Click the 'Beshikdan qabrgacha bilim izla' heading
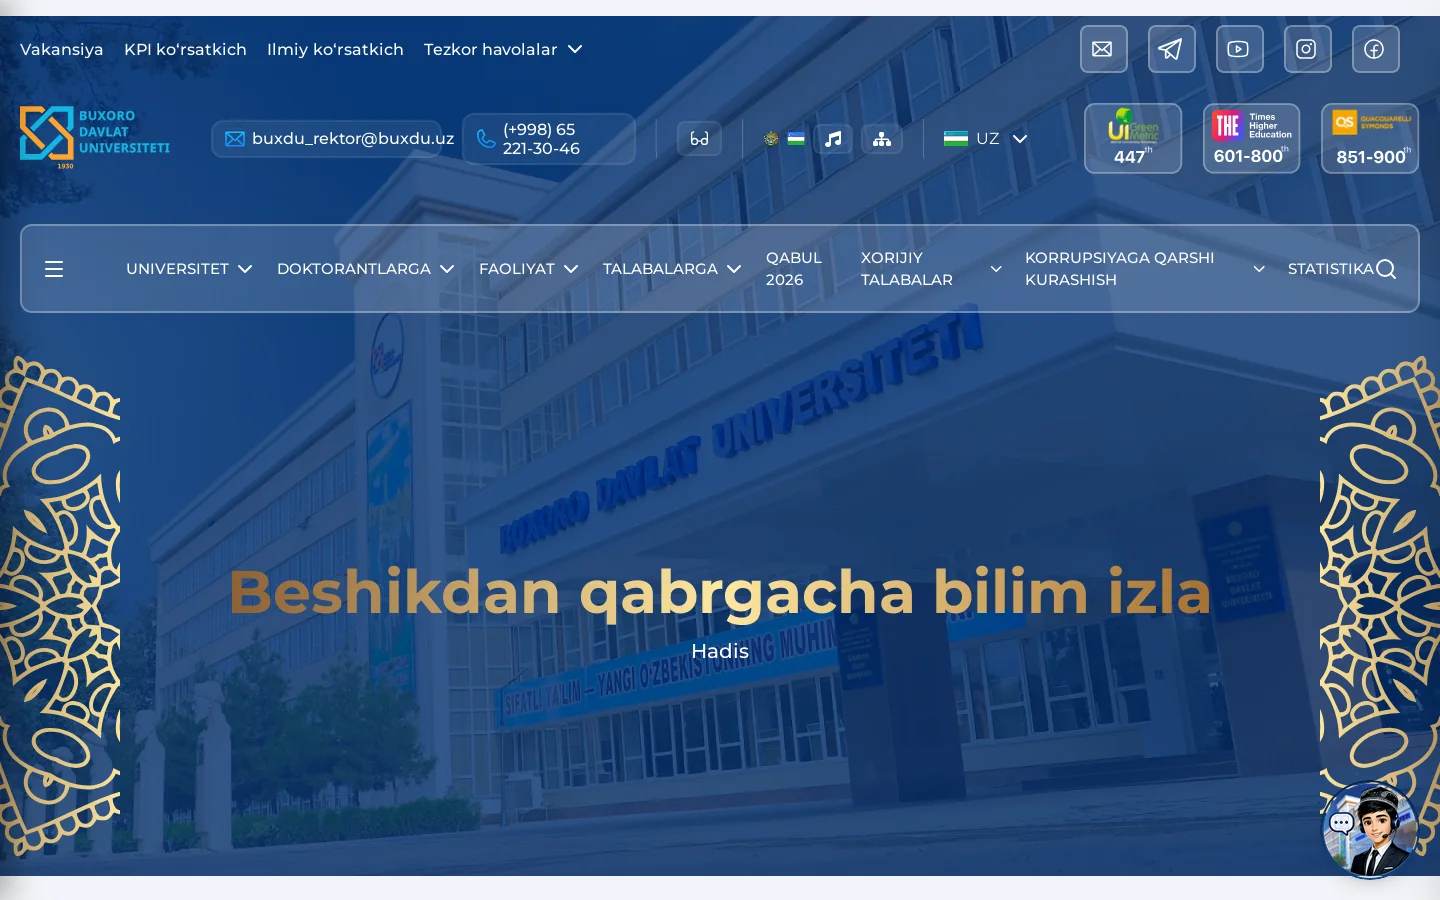The image size is (1440, 900). (720, 592)
